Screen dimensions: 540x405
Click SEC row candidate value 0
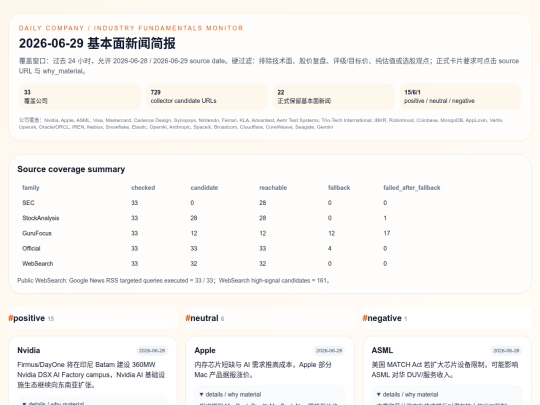(192, 203)
